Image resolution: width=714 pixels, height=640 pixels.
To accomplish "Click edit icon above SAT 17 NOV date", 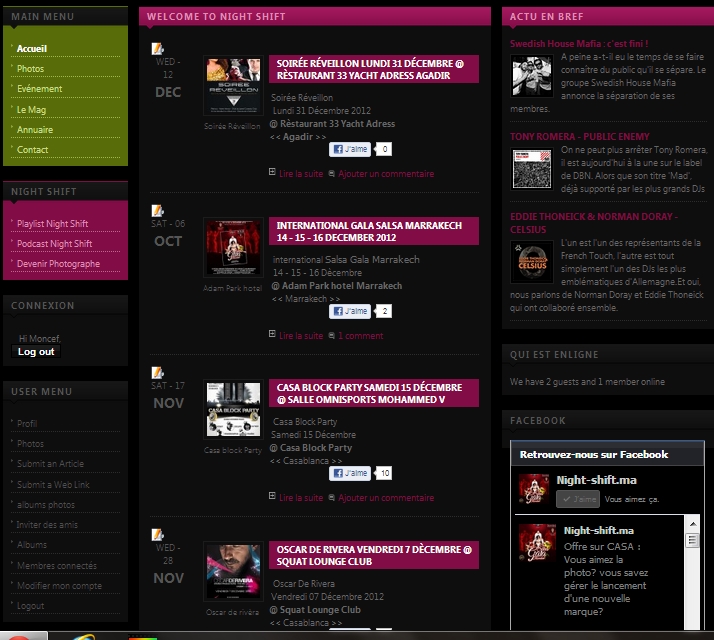I will (x=158, y=373).
